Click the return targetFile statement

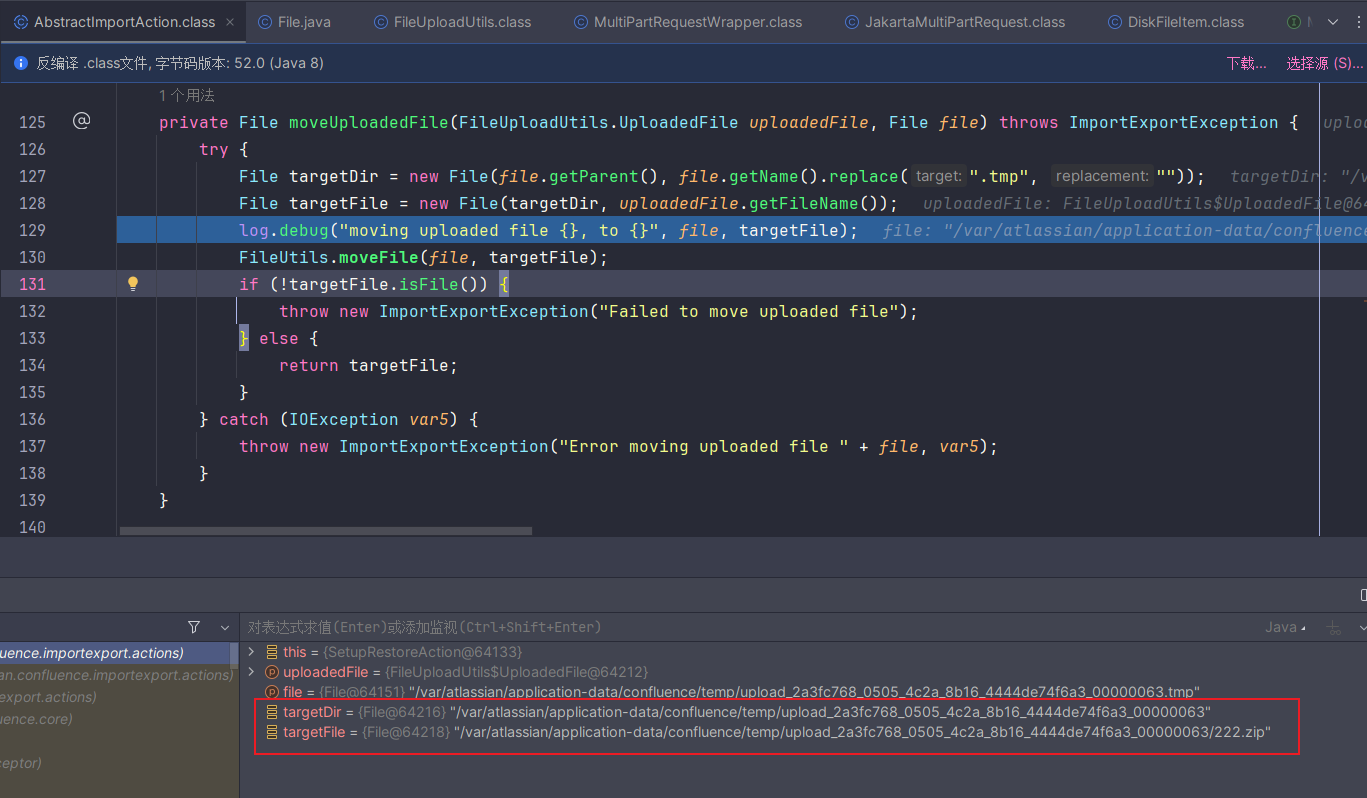(368, 365)
